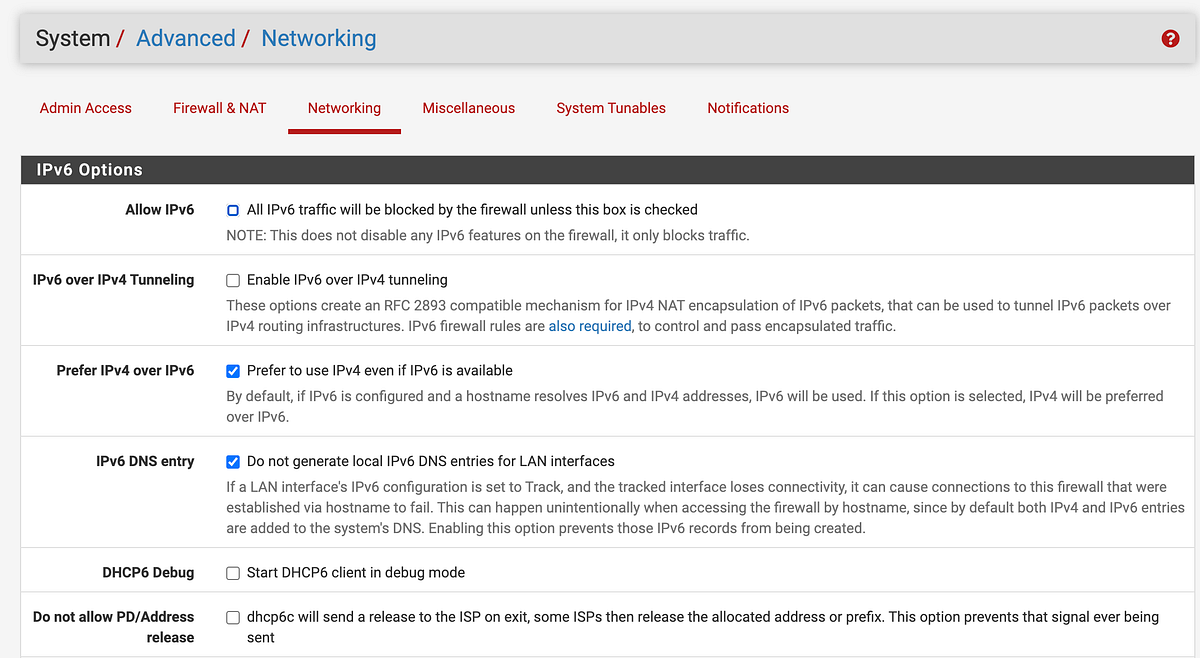1200x658 pixels.
Task: Disable the IPv6 DNS entry option
Action: [x=232, y=461]
